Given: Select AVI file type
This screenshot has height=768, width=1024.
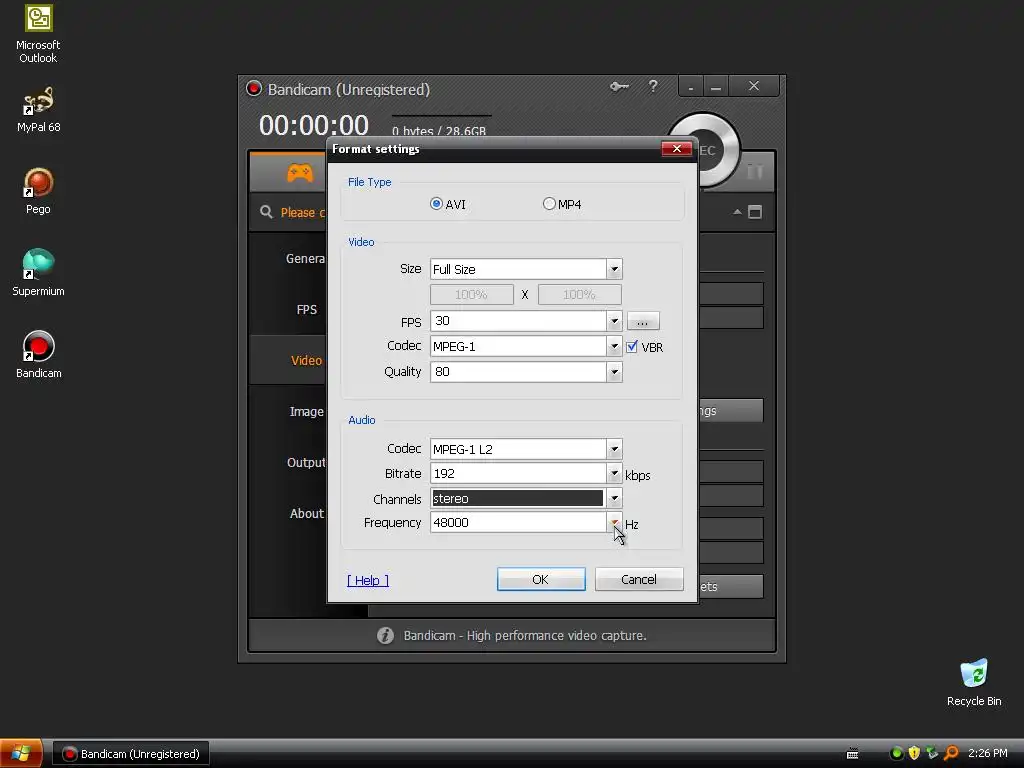Looking at the screenshot, I should click(x=448, y=204).
